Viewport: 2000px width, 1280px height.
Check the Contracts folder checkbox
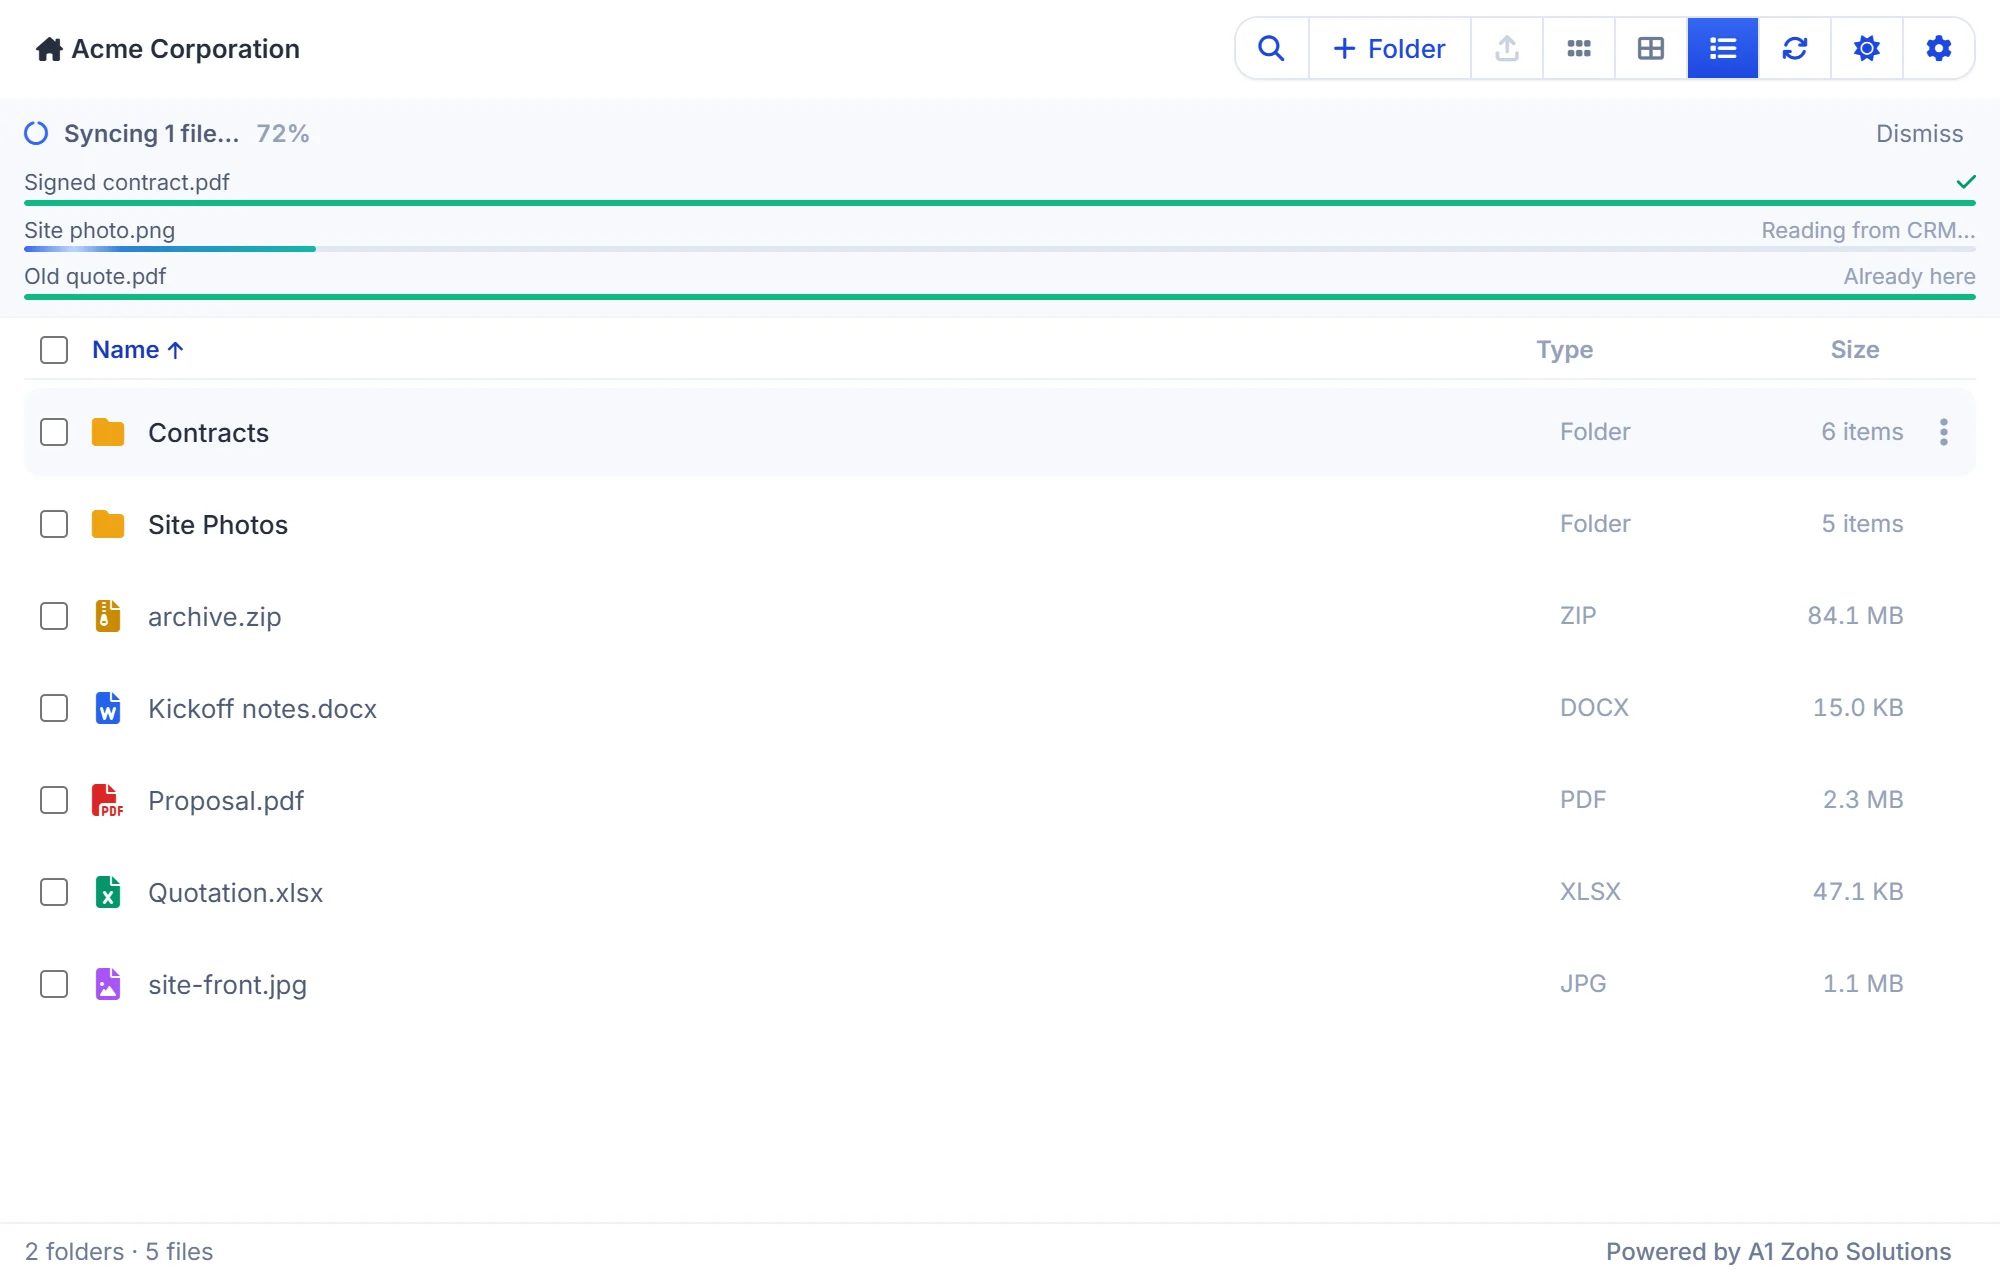54,432
